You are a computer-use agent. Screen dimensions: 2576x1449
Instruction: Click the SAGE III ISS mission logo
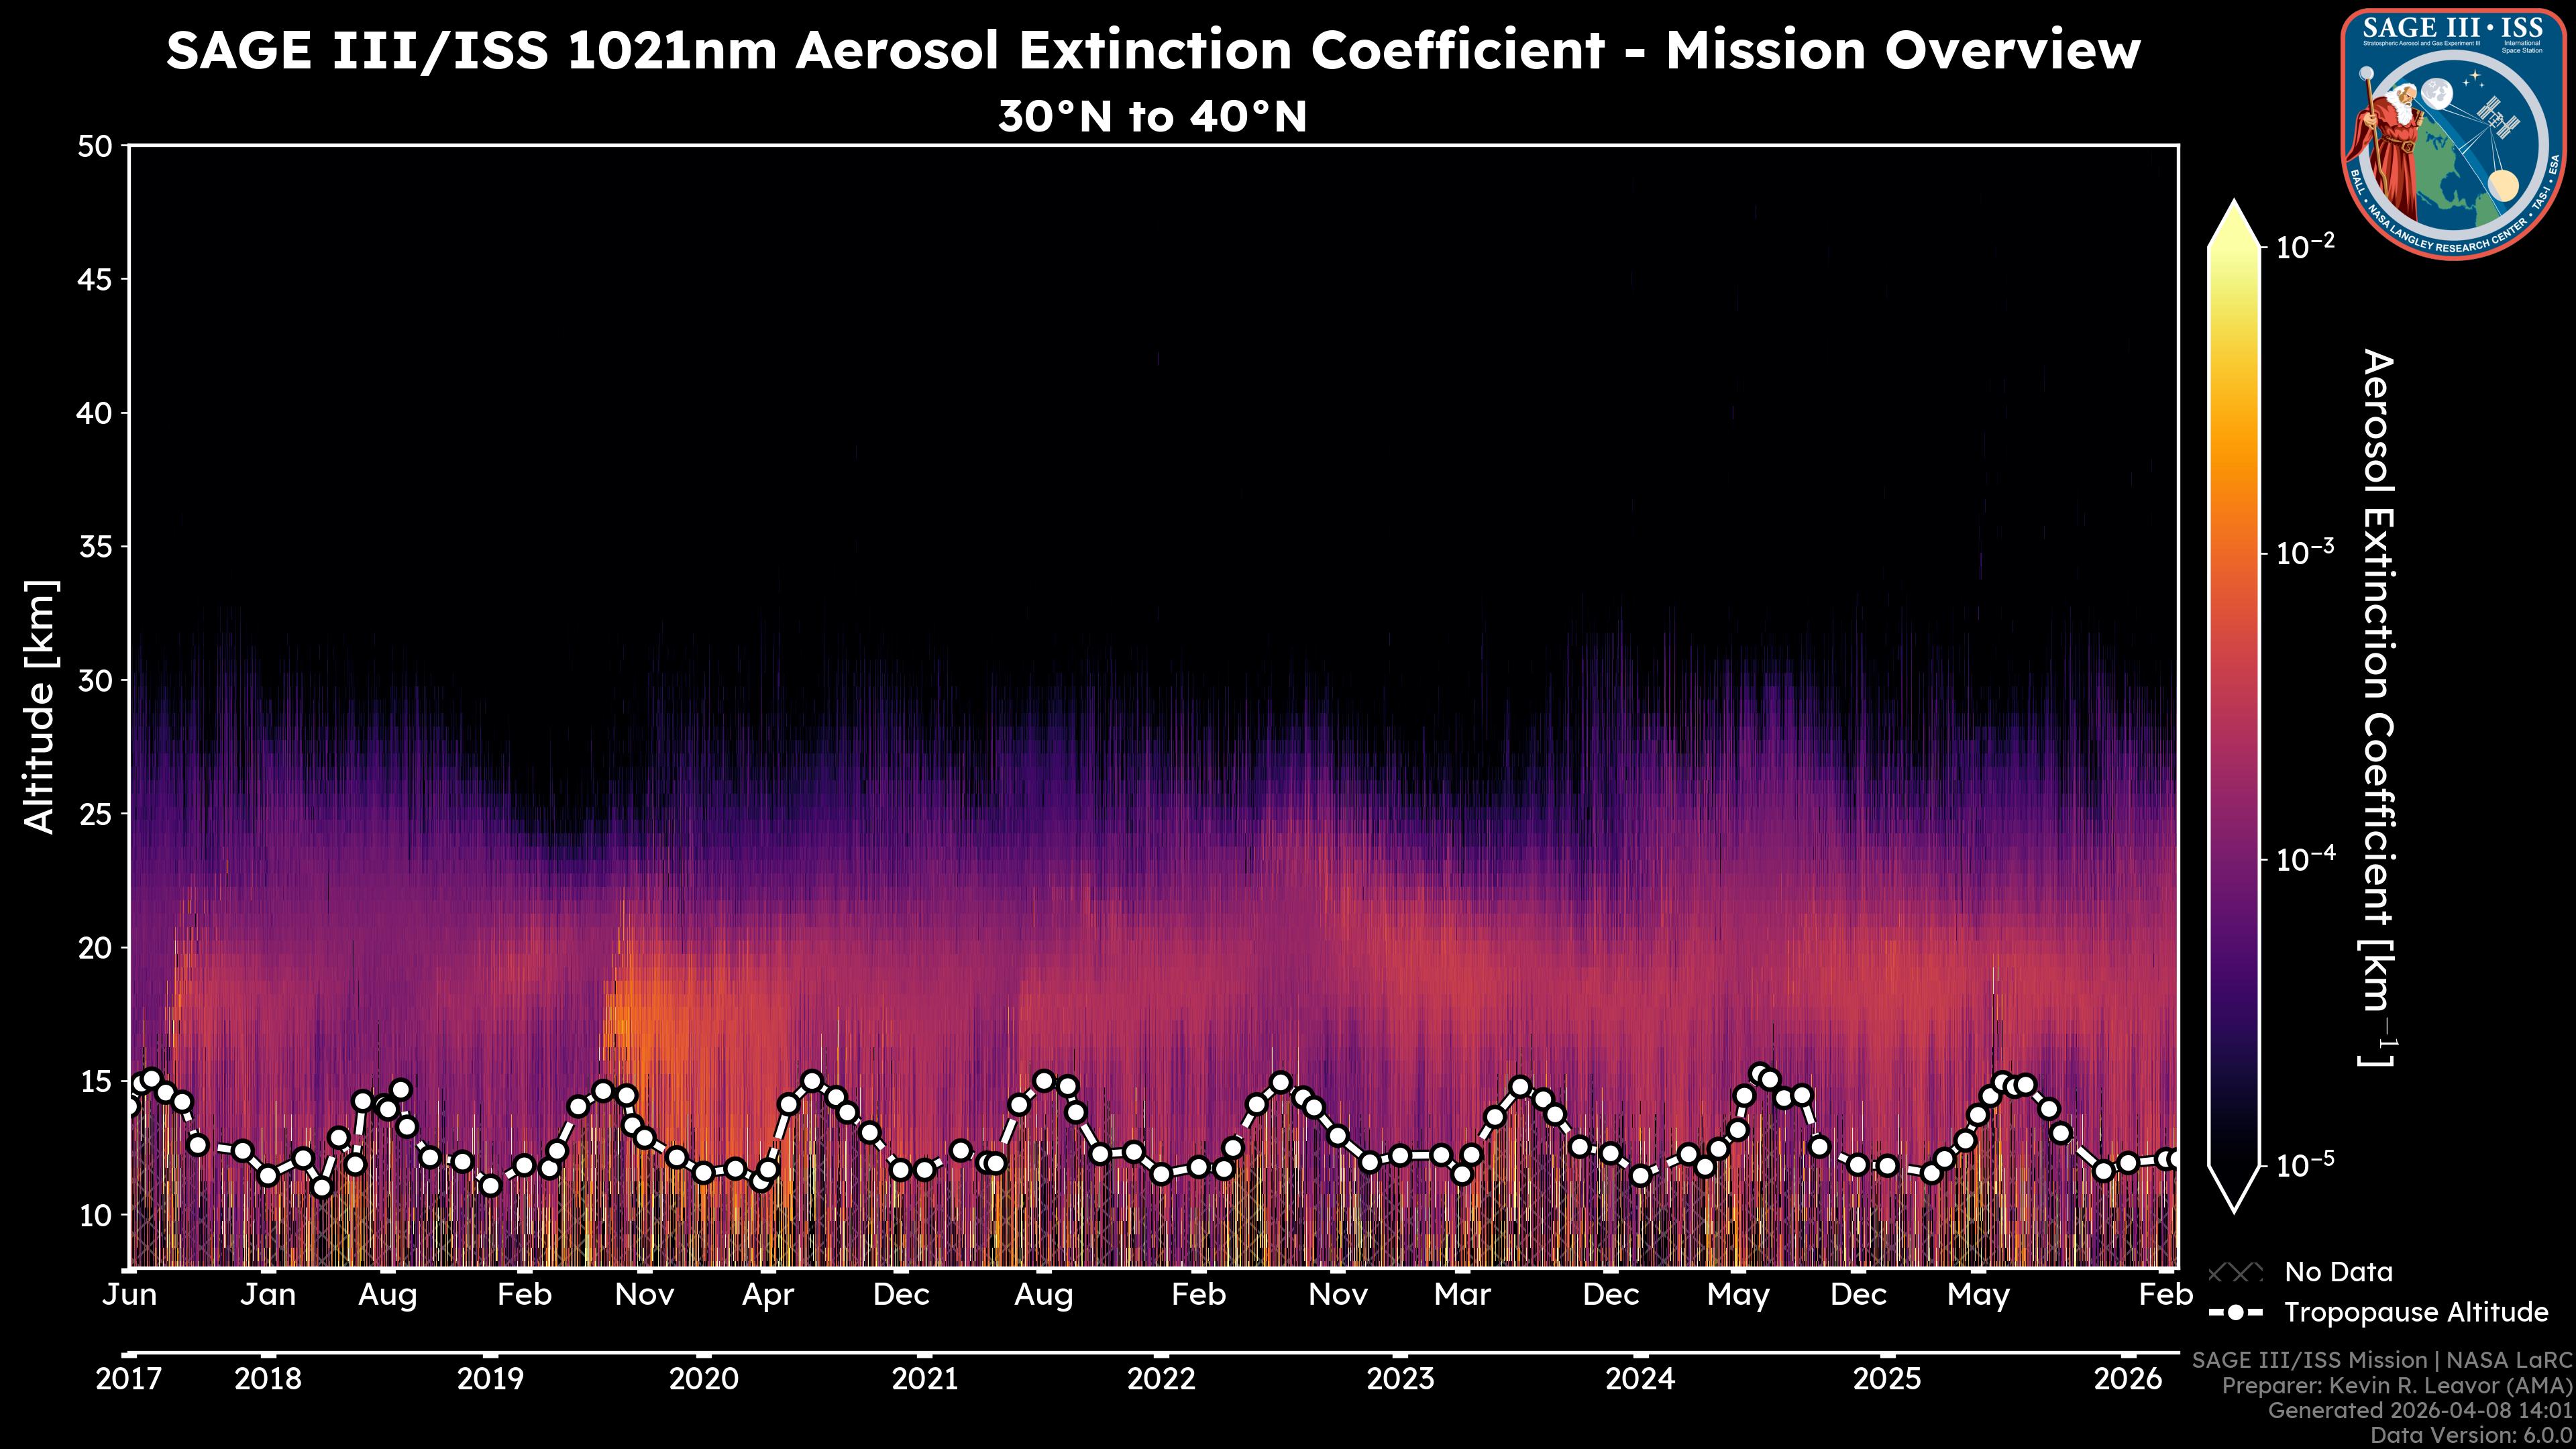pos(2454,134)
